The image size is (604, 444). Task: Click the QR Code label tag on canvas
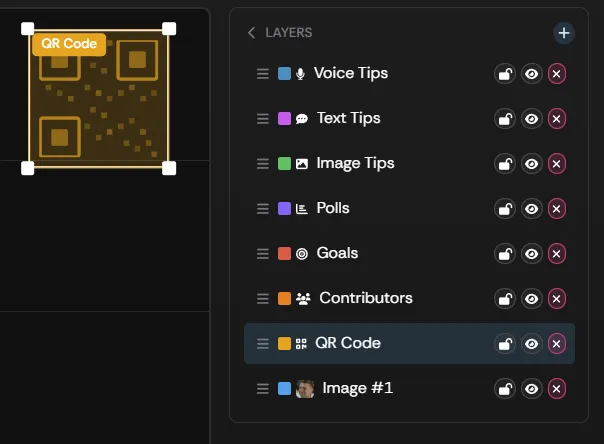point(69,44)
